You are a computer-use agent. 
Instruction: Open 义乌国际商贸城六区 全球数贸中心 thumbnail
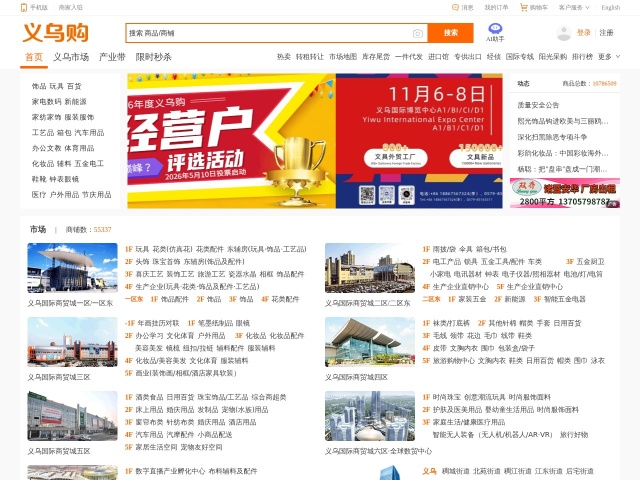click(x=370, y=416)
